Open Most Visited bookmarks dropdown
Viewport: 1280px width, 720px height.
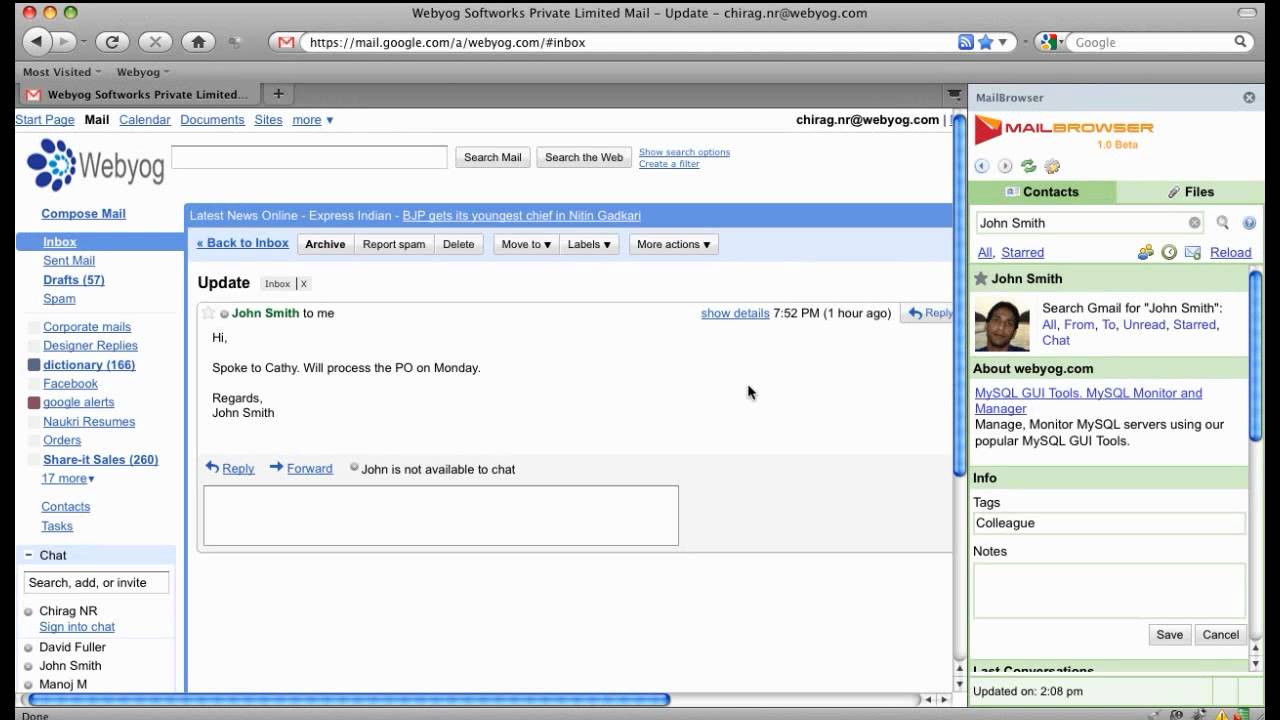click(62, 72)
